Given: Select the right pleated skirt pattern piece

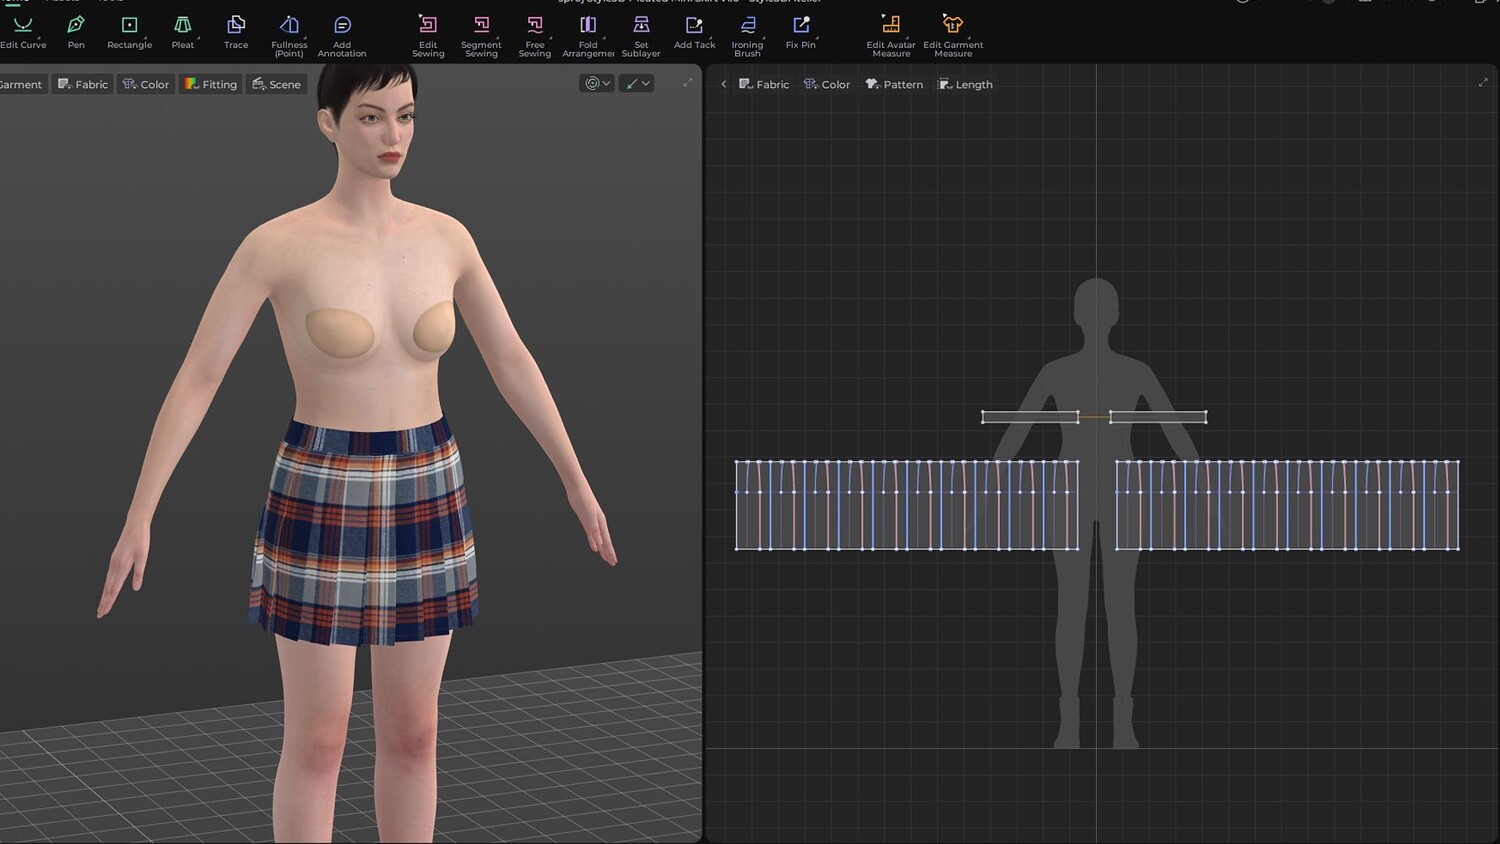Looking at the screenshot, I should point(1287,505).
